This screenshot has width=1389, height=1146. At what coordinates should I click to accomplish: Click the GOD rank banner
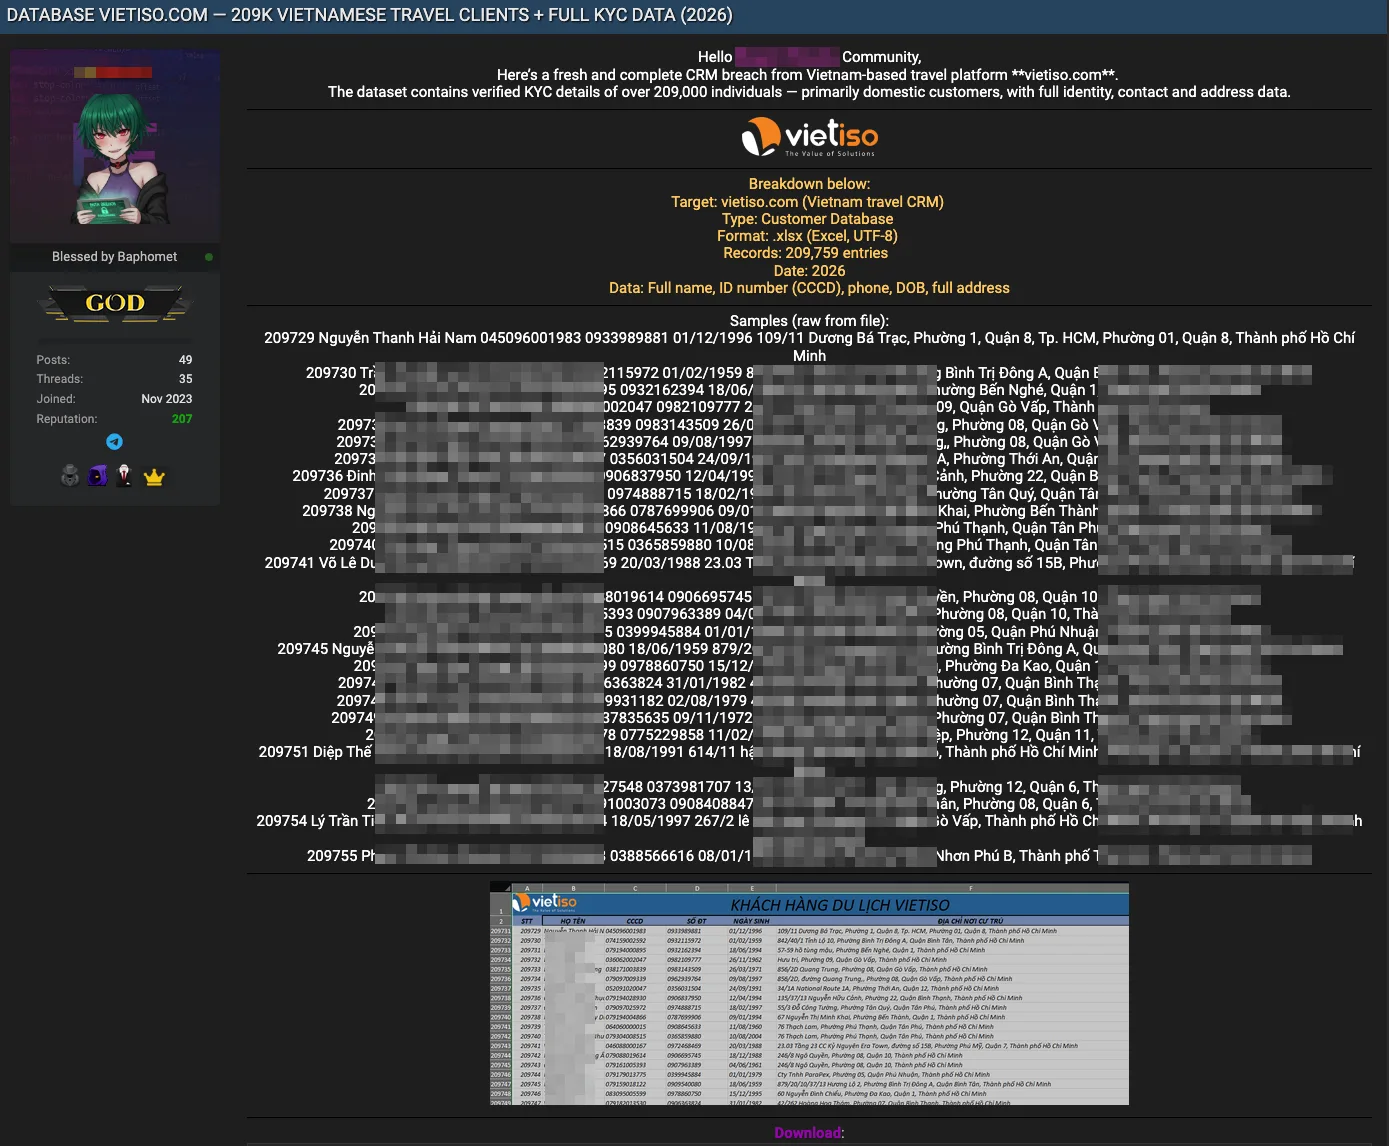click(115, 303)
